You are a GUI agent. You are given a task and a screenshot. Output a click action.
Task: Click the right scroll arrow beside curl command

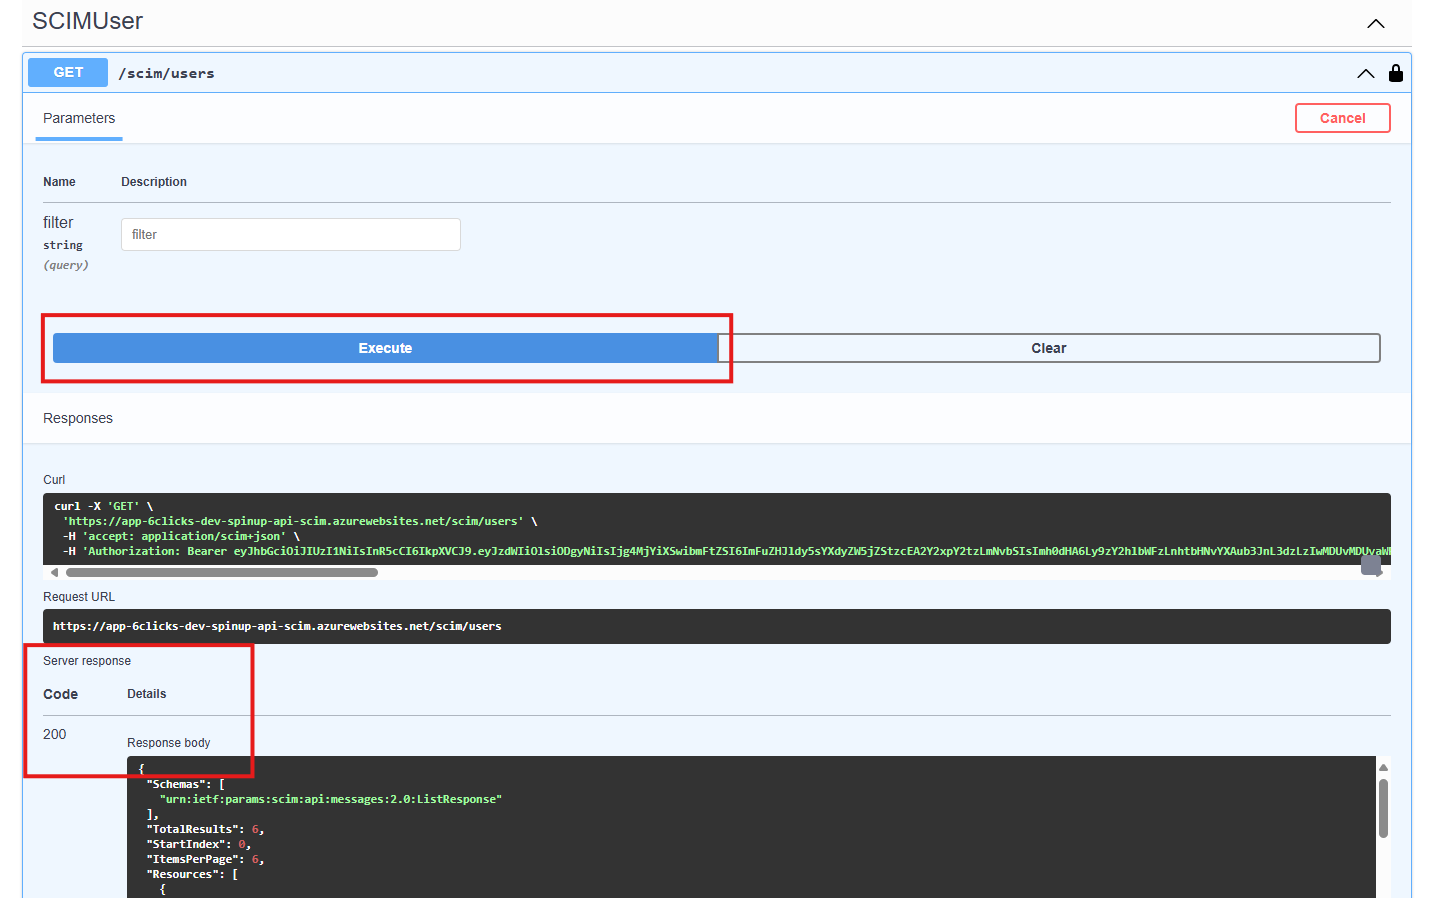click(1377, 571)
